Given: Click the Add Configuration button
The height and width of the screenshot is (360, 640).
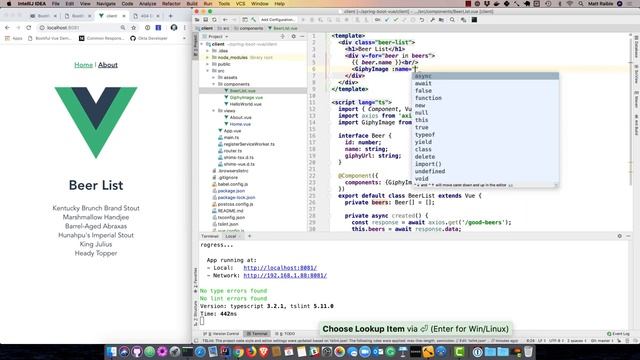Looking at the screenshot, I should [x=278, y=20].
